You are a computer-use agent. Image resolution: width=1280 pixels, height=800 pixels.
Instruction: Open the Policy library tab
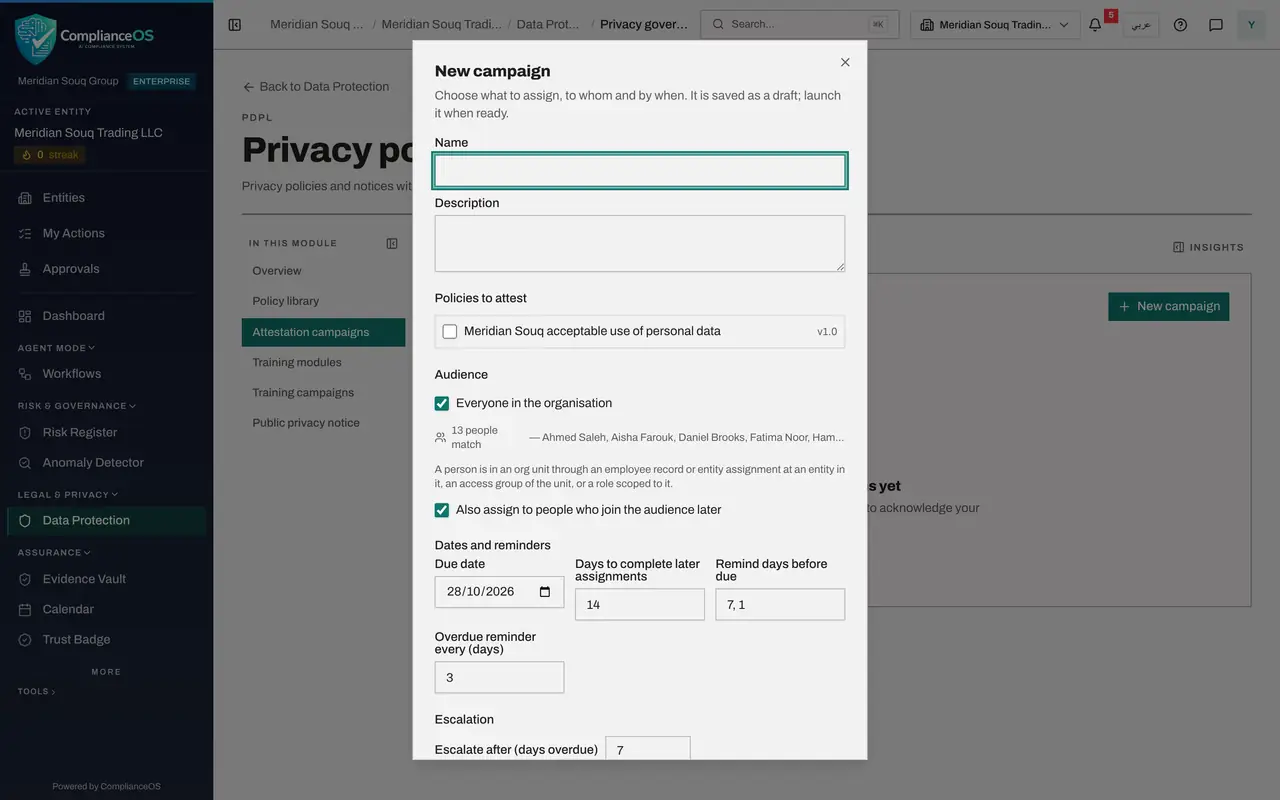323,301
